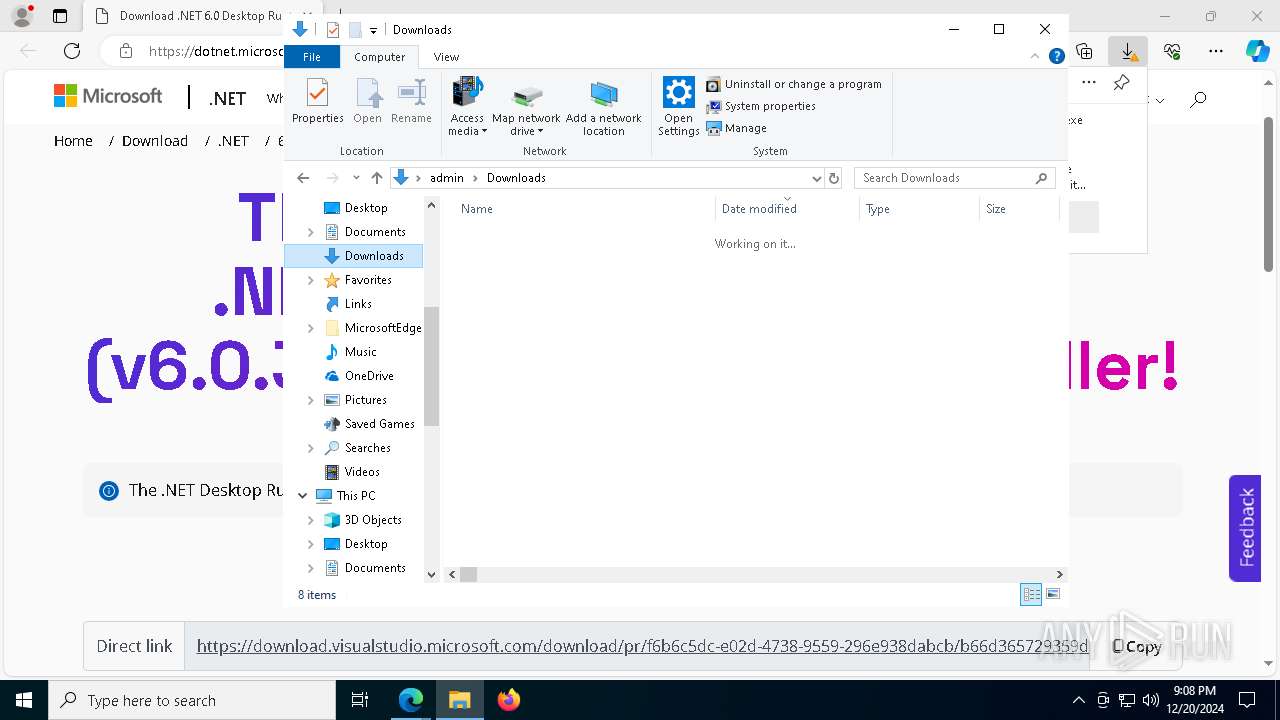Expand the Documents tree node
The width and height of the screenshot is (1280, 720).
311,232
